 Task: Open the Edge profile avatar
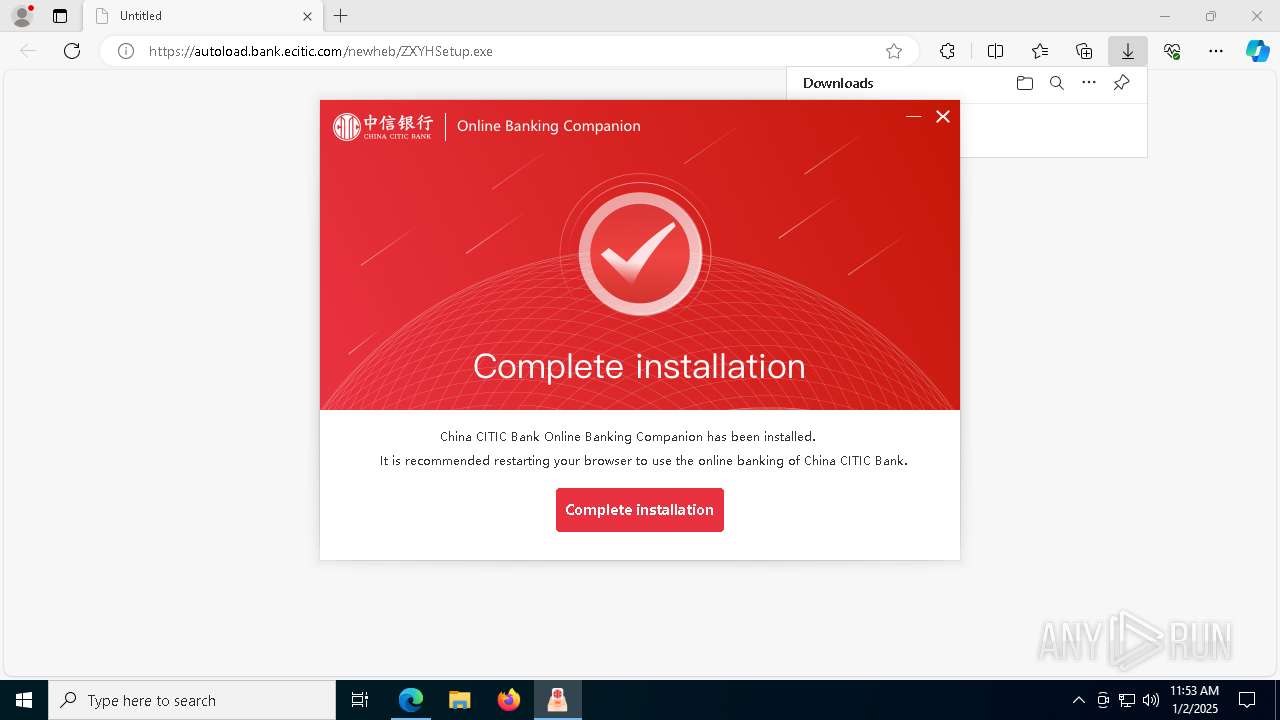click(21, 16)
